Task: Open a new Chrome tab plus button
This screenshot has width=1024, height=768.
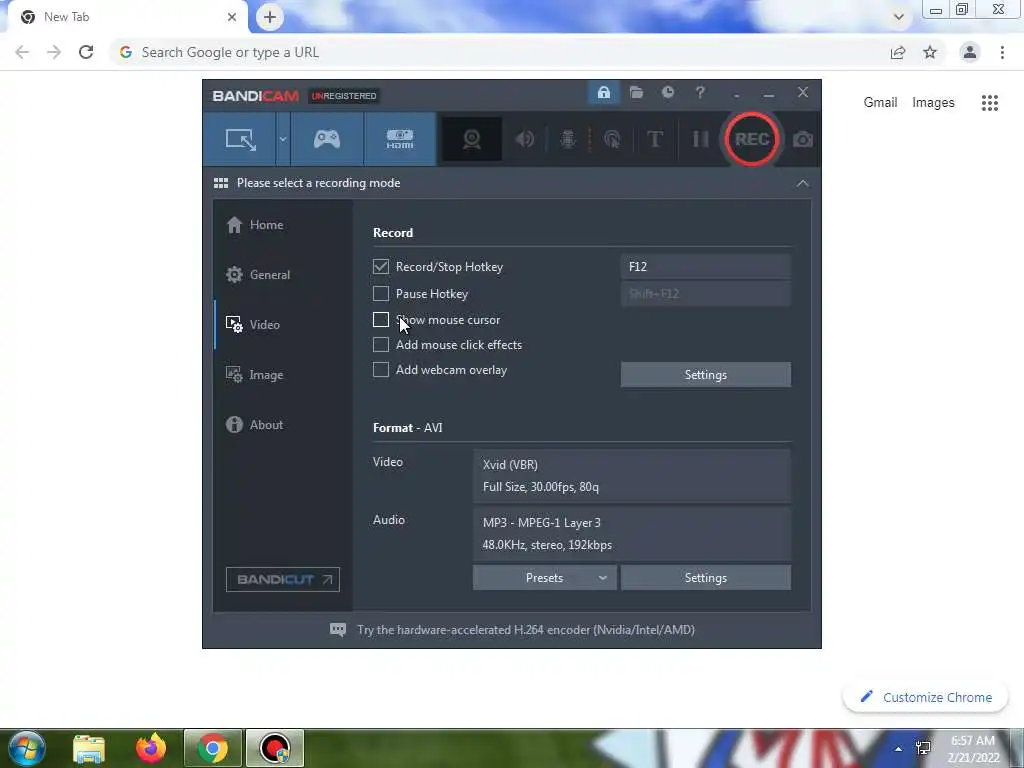Action: tap(270, 17)
